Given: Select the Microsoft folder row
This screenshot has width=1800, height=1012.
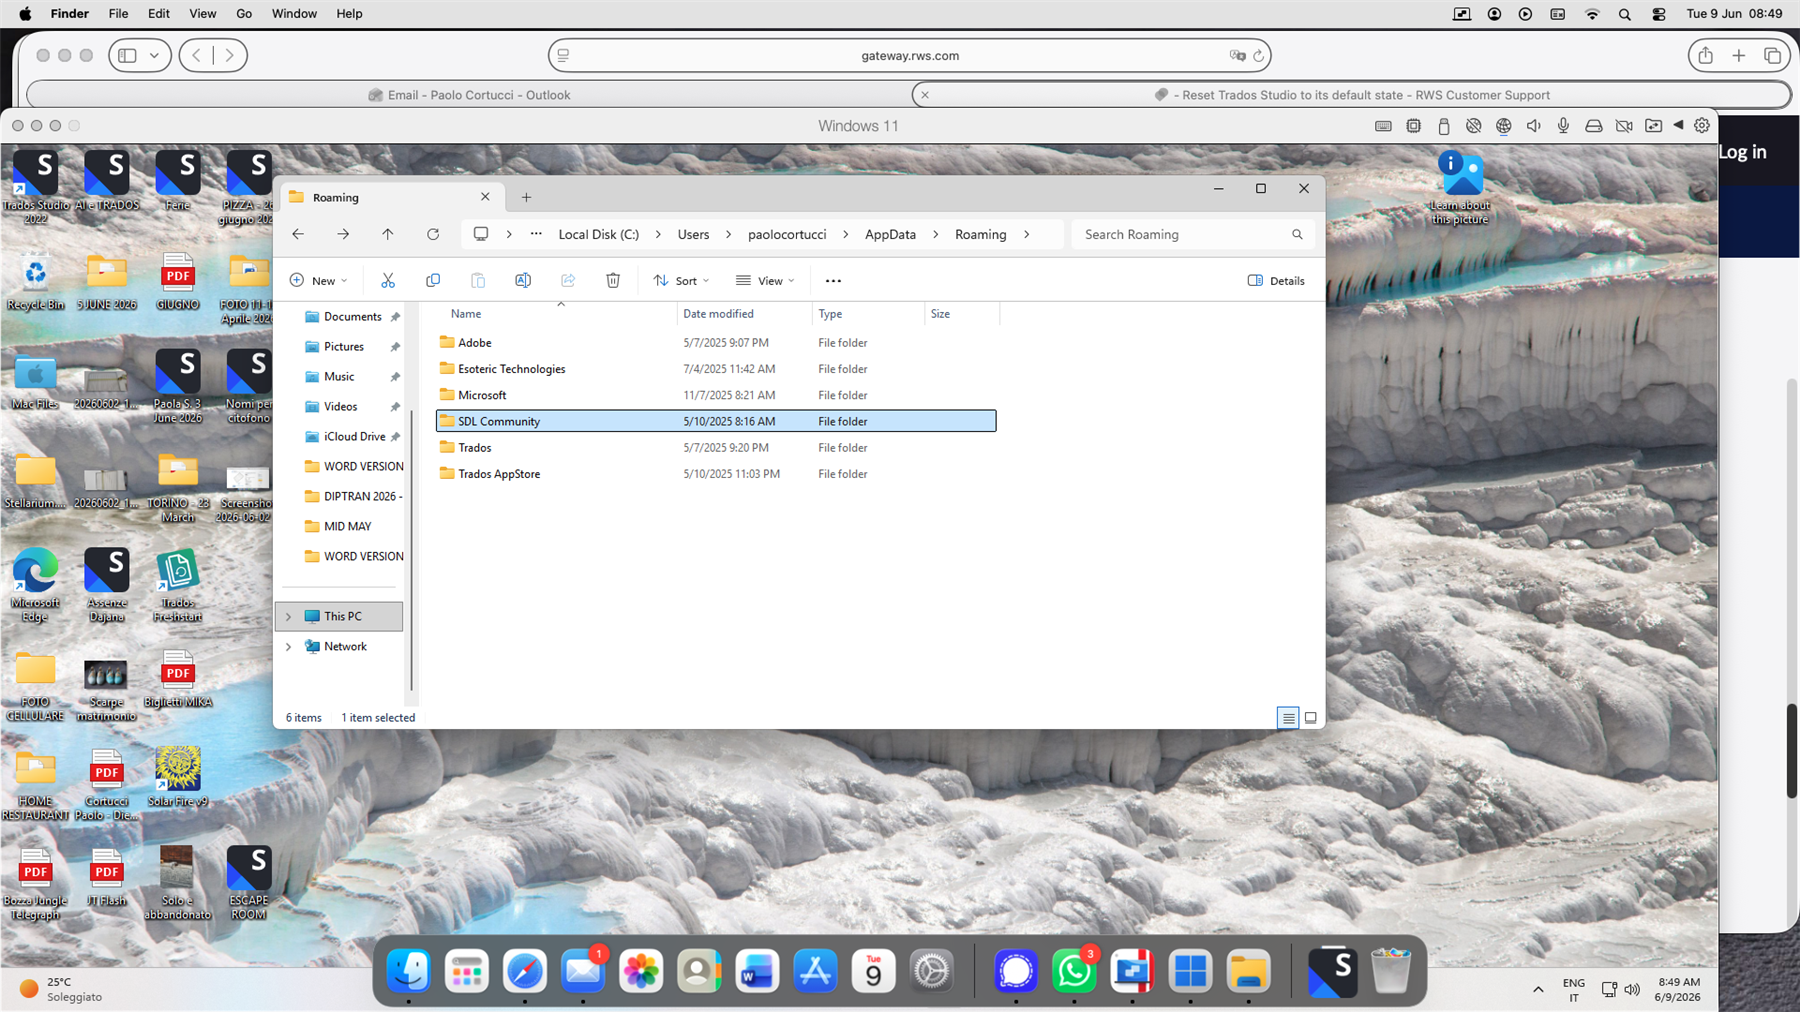Looking at the screenshot, I should [716, 395].
